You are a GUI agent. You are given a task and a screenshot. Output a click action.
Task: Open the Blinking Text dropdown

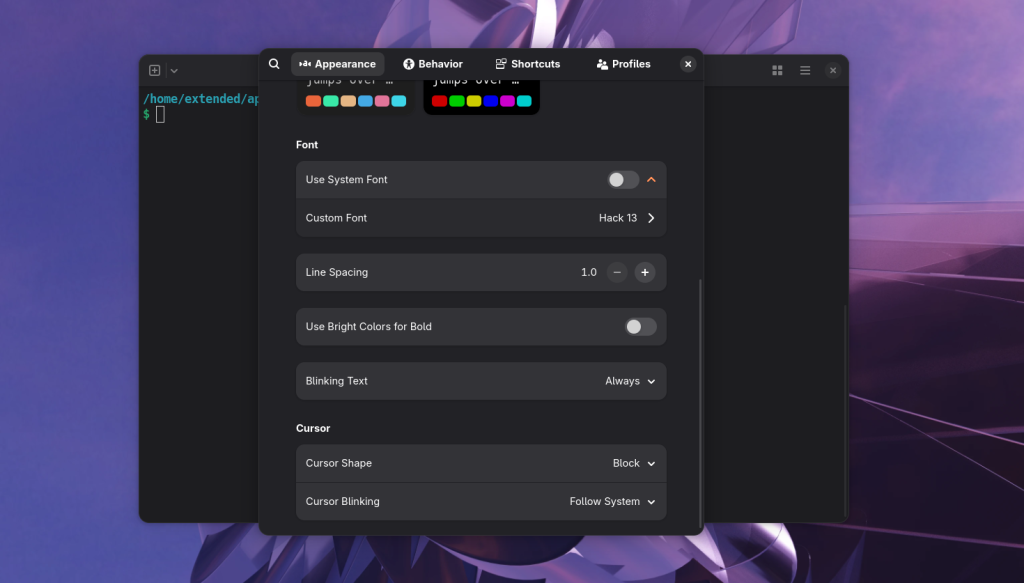(x=630, y=381)
